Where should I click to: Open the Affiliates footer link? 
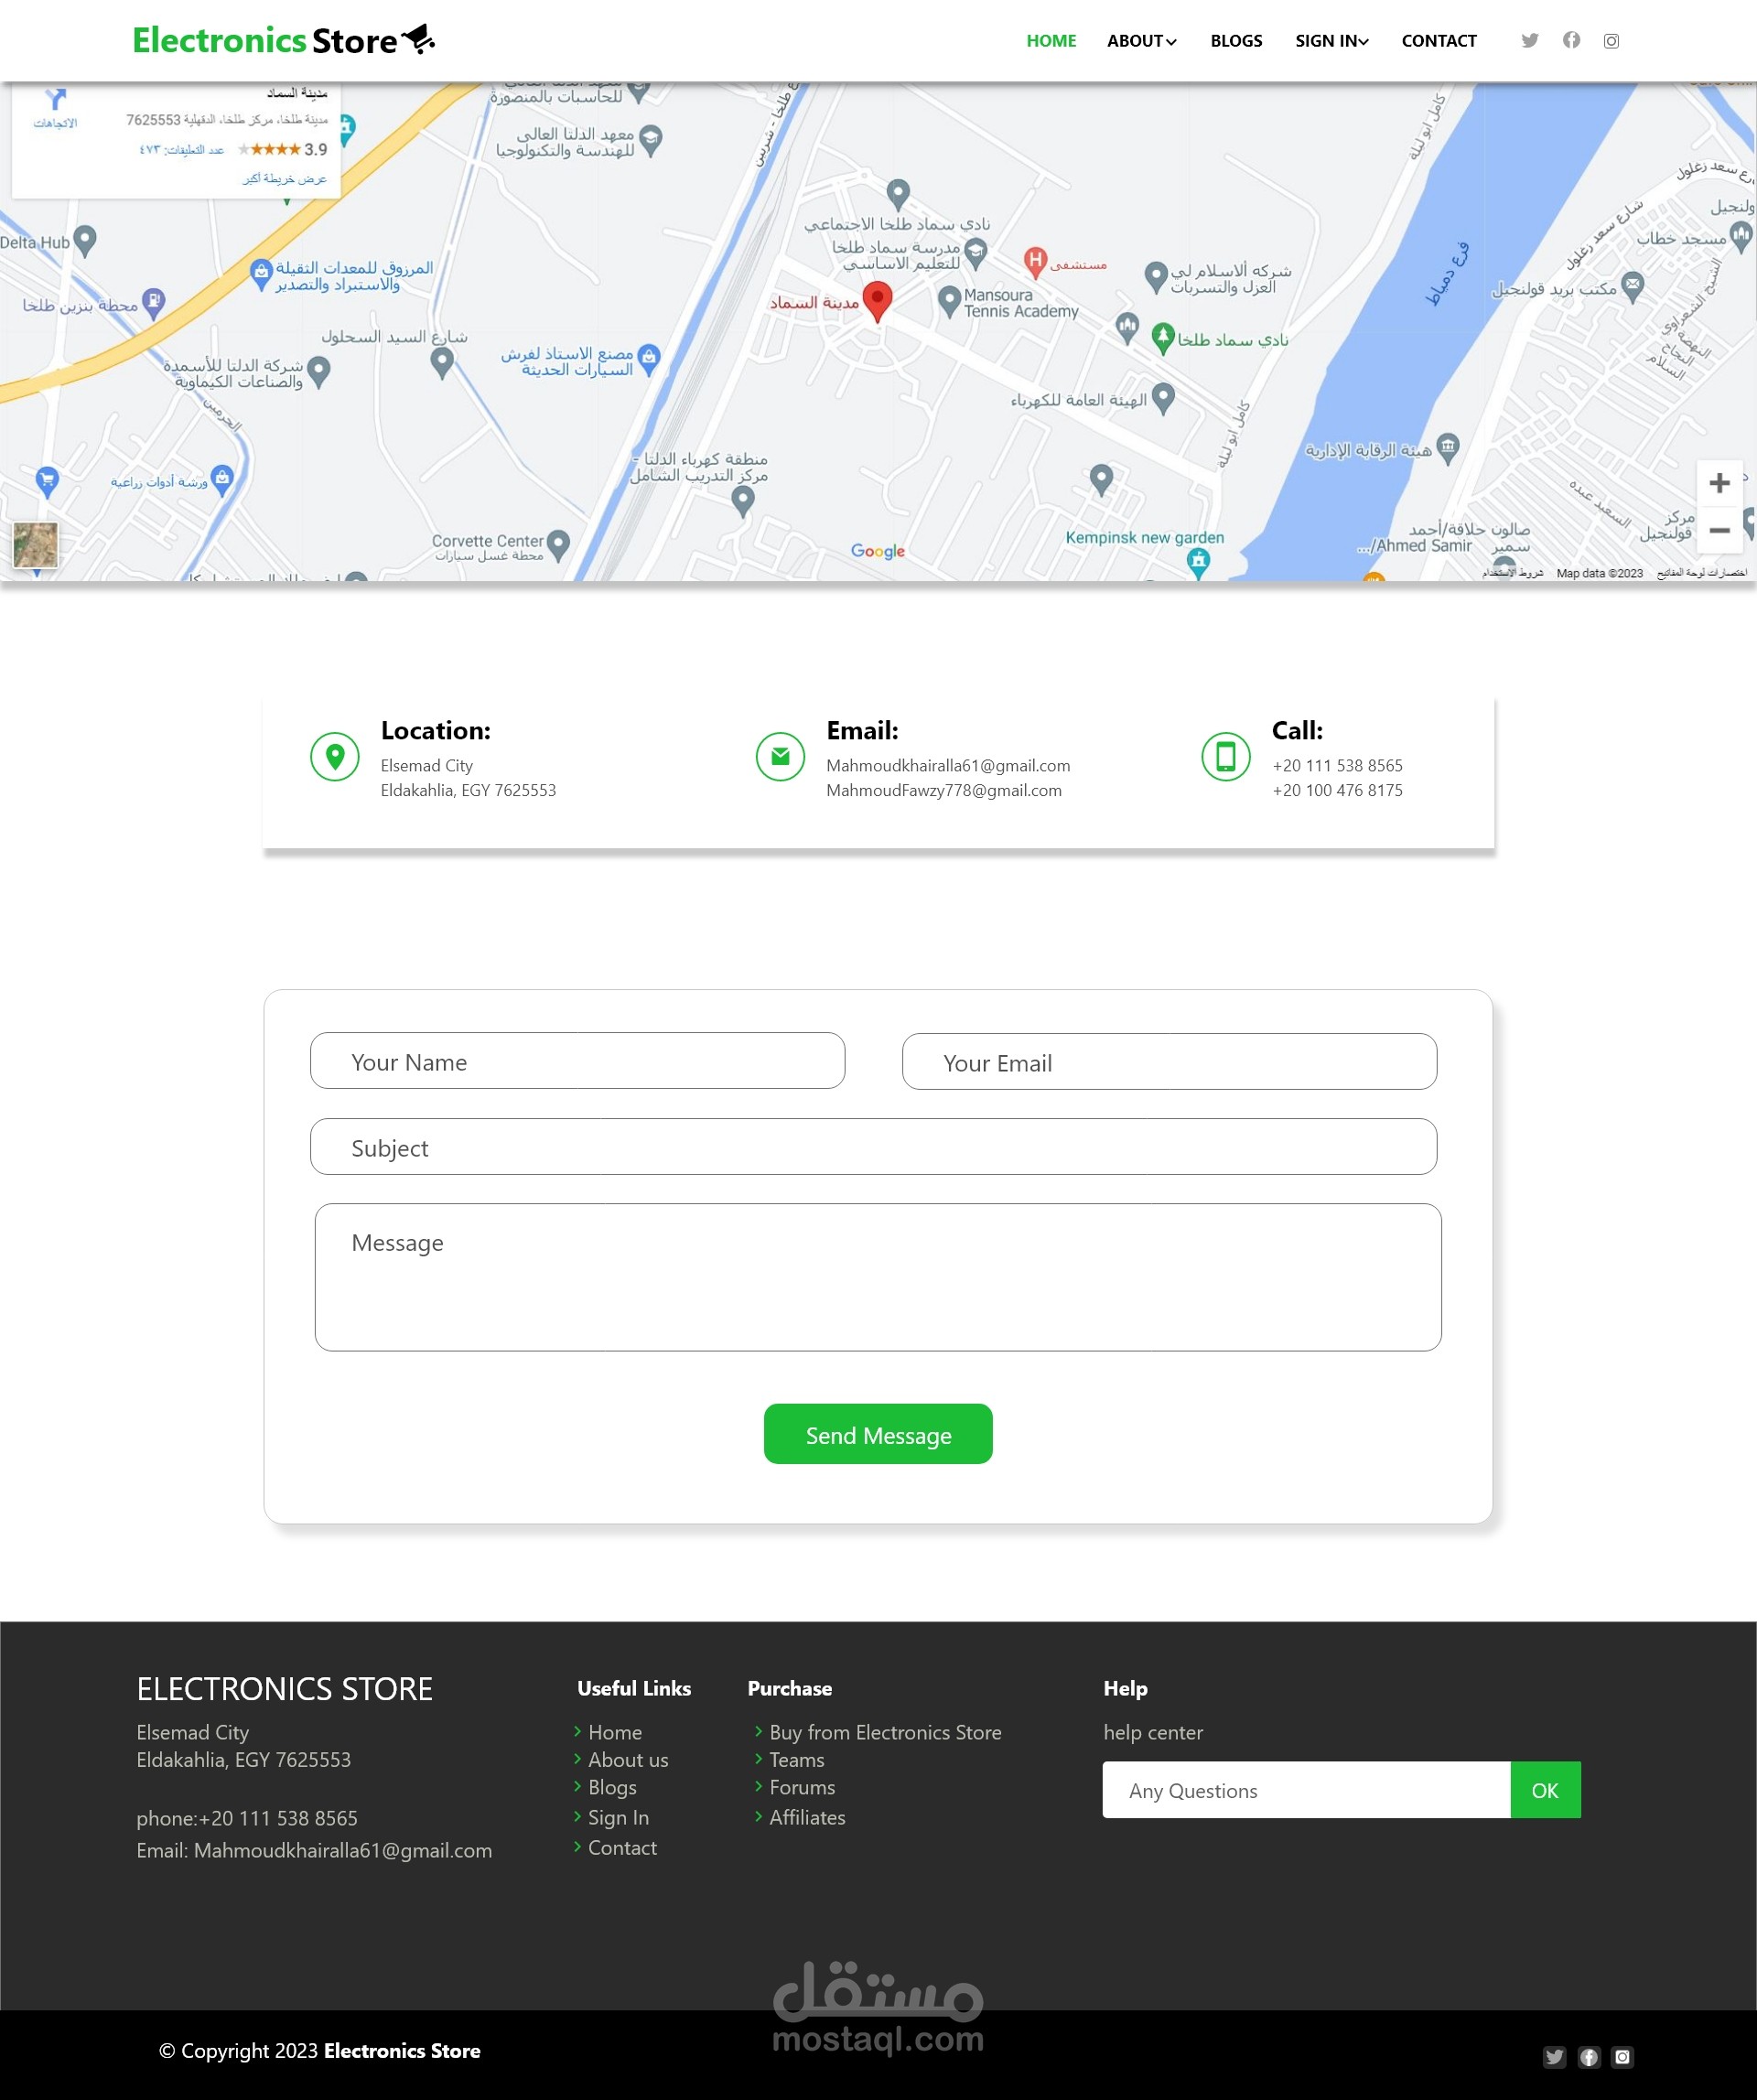tap(806, 1817)
